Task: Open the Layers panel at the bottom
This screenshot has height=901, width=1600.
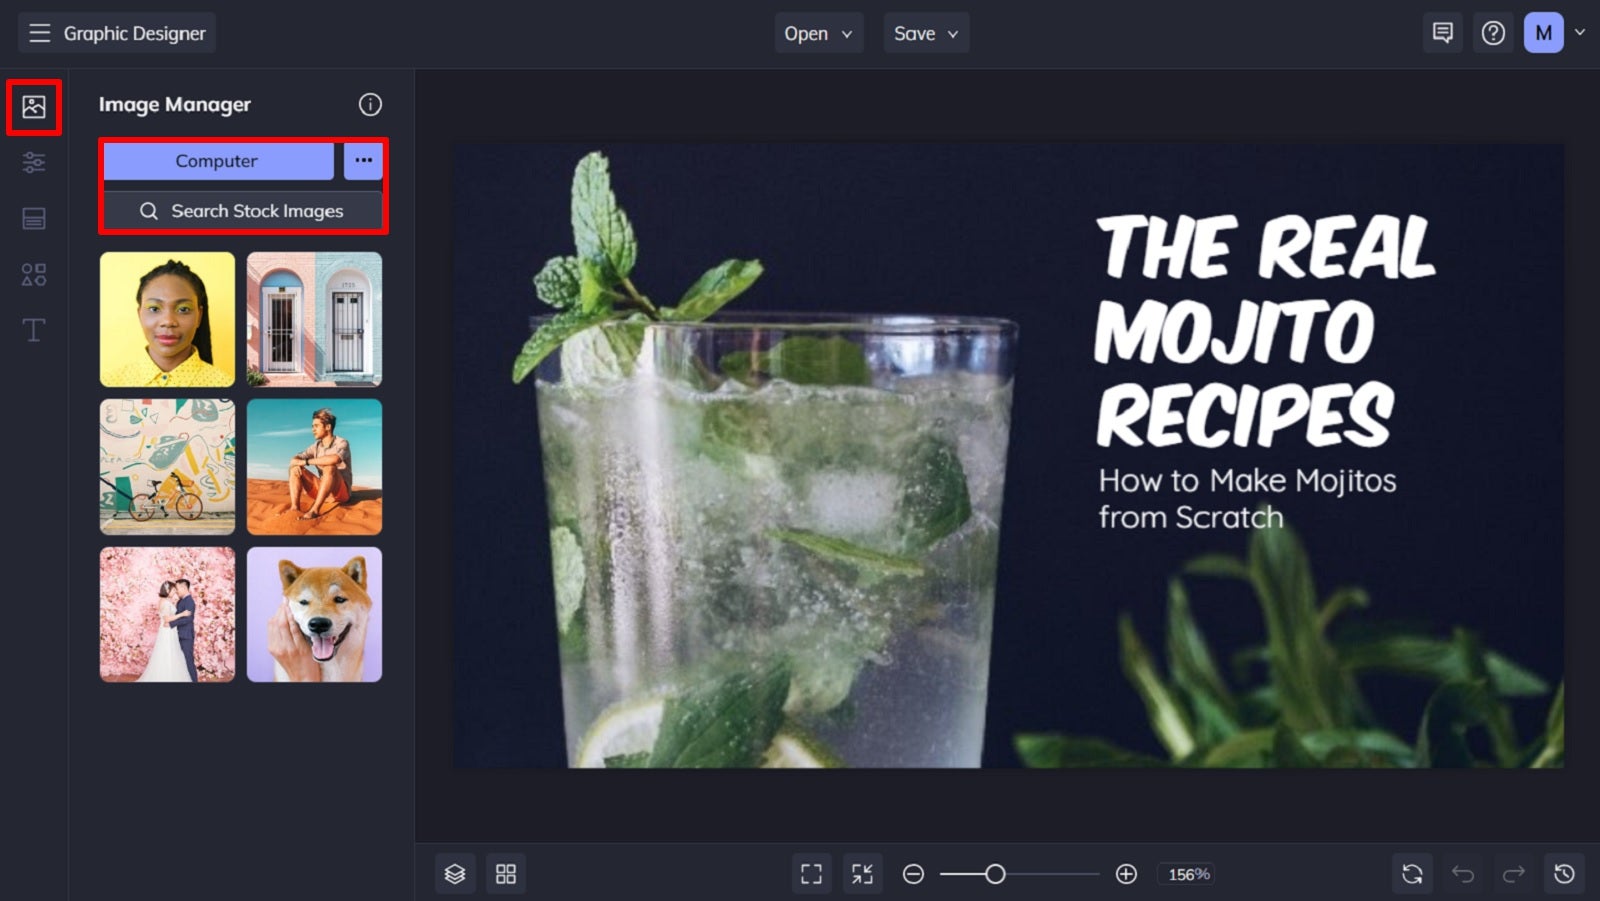Action: 455,872
